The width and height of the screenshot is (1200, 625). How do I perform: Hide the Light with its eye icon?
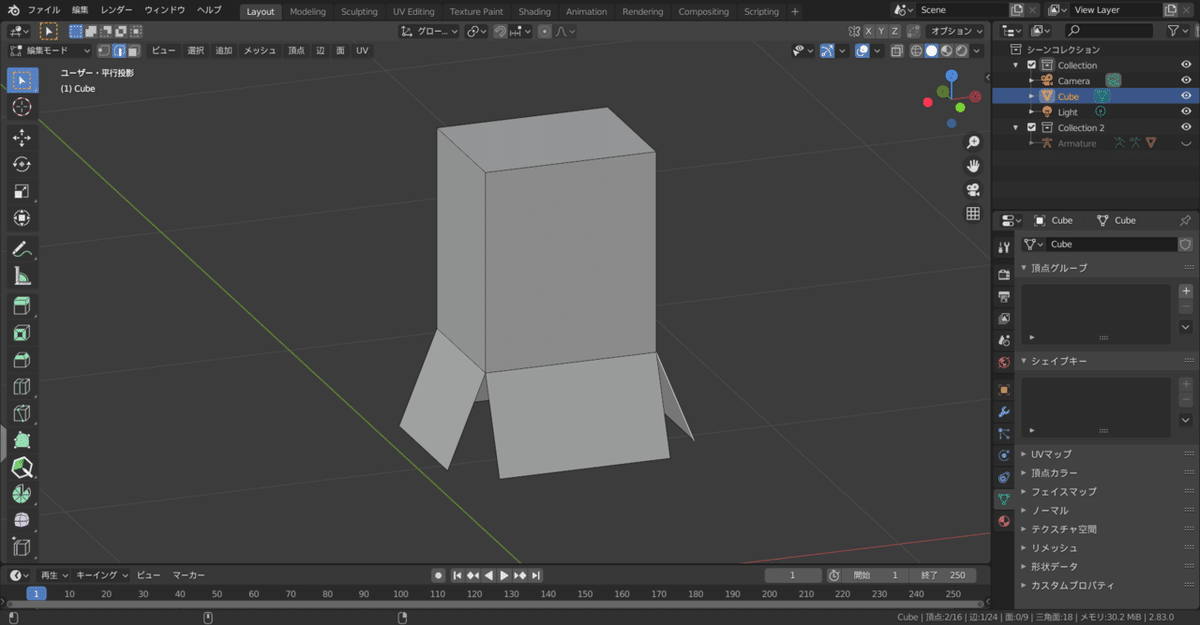click(x=1185, y=112)
